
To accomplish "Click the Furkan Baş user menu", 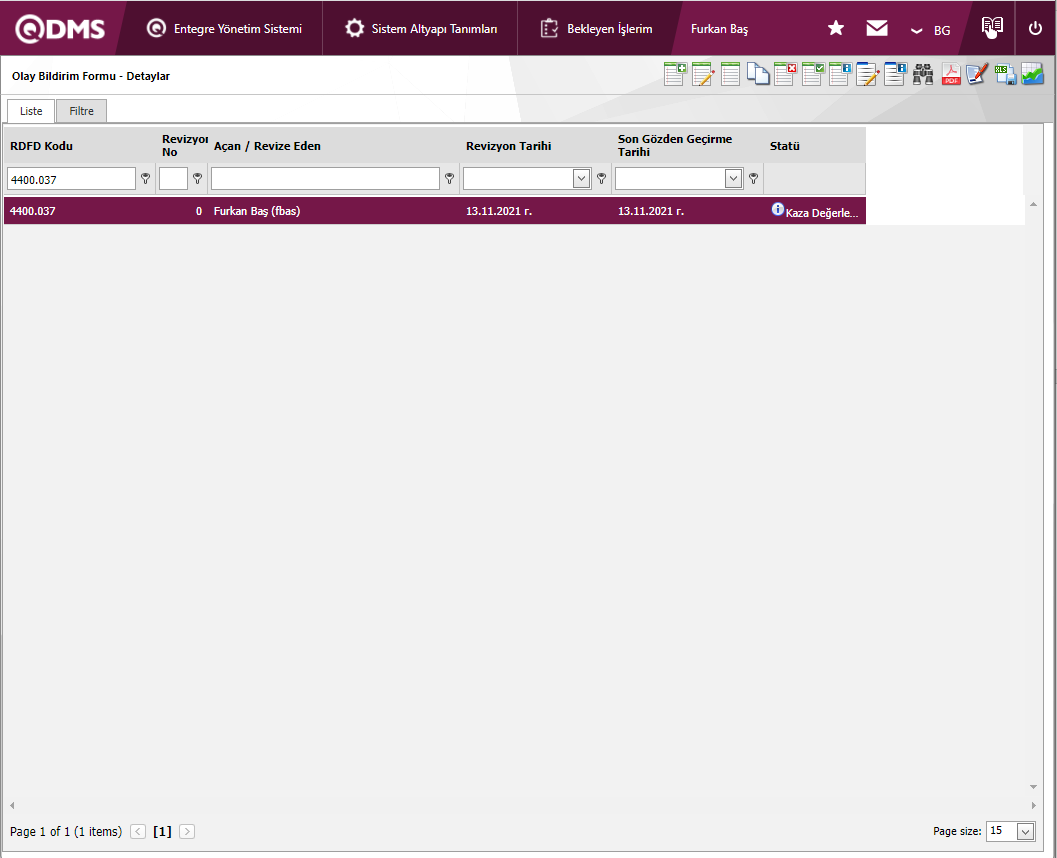I will tap(719, 29).
